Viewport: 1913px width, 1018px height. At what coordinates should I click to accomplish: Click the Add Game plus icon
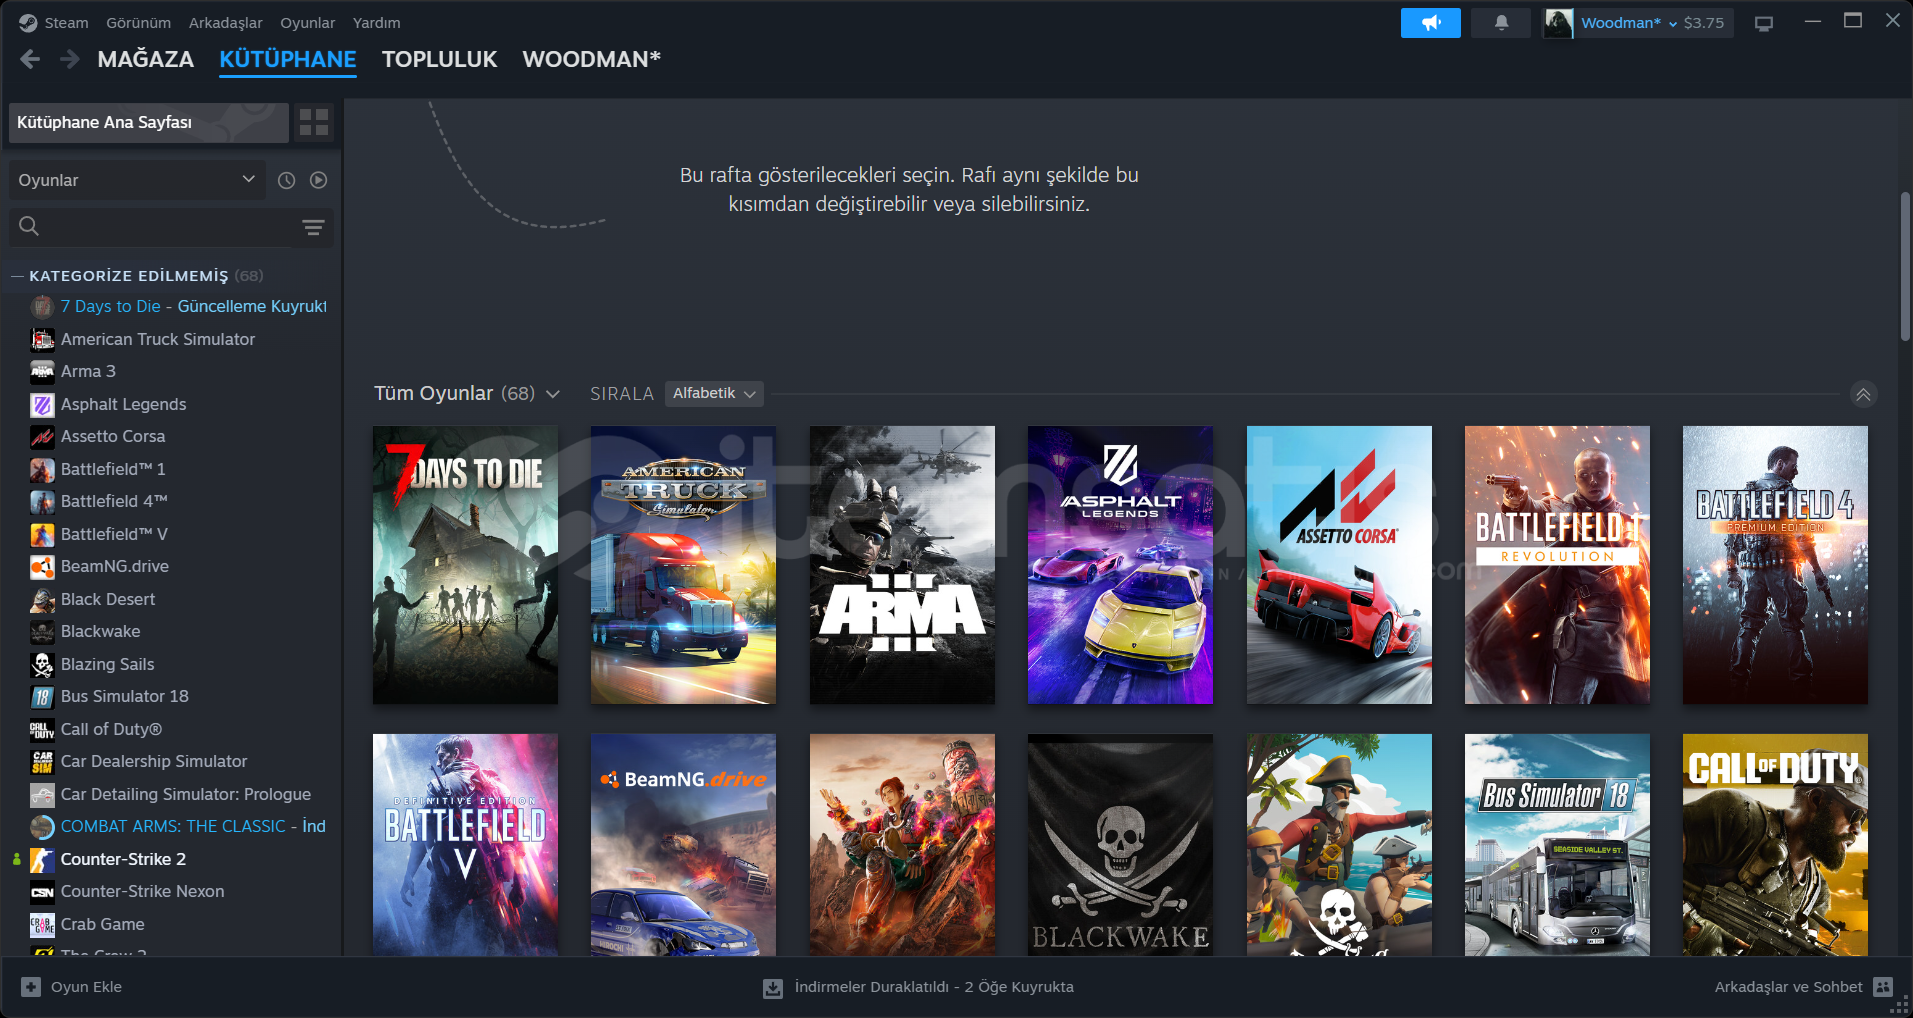[31, 987]
